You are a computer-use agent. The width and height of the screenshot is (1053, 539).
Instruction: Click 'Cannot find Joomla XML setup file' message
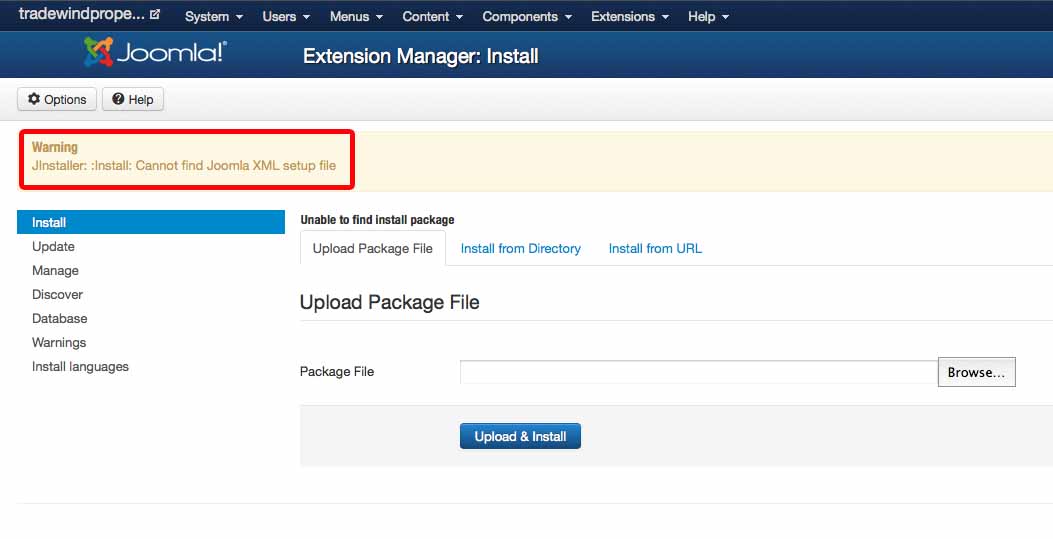236,166
